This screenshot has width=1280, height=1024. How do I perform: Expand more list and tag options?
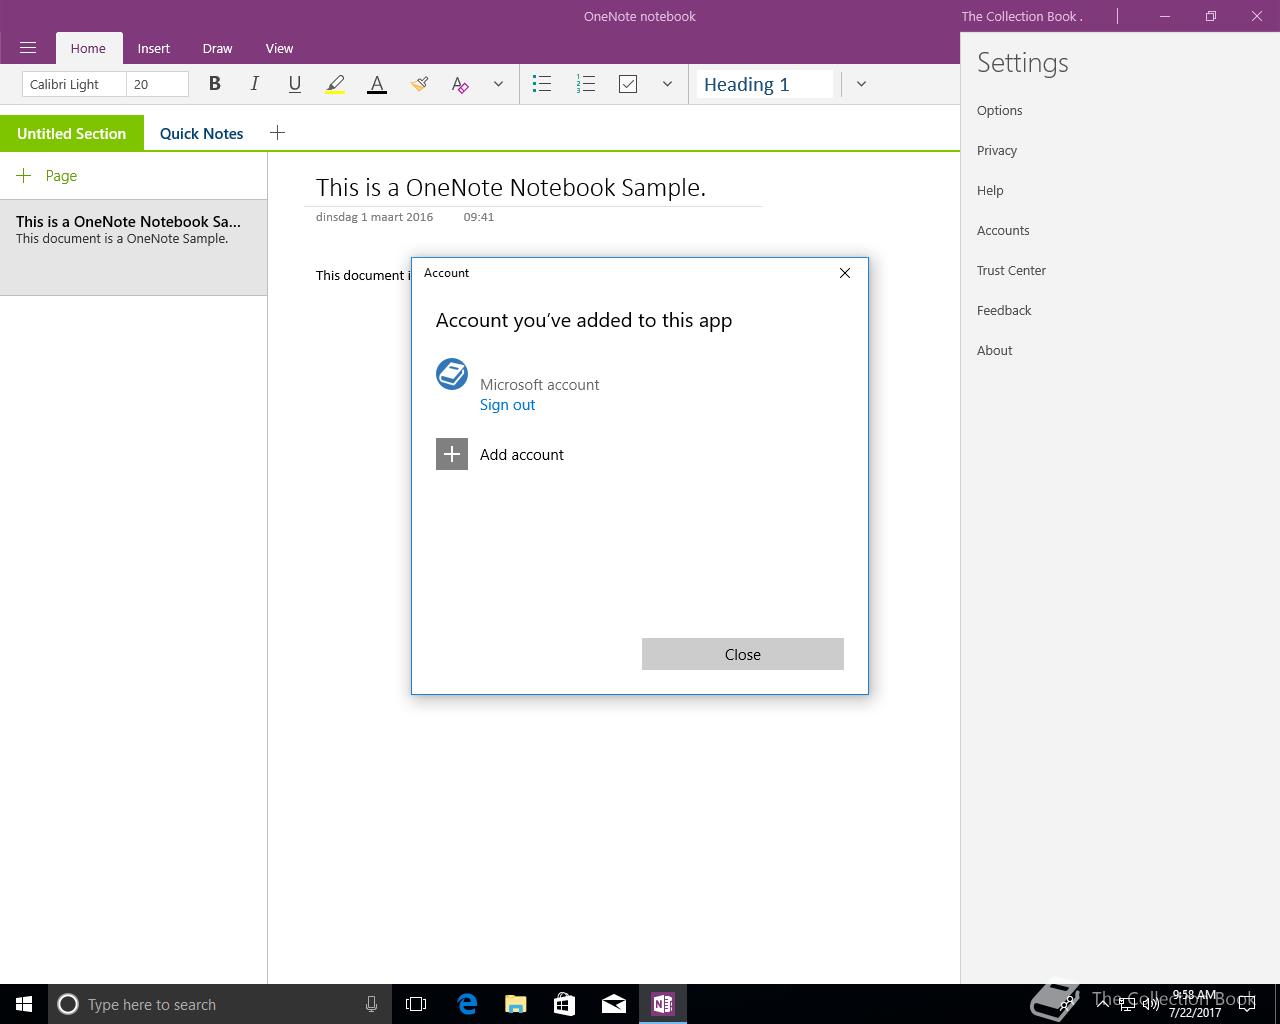(667, 84)
